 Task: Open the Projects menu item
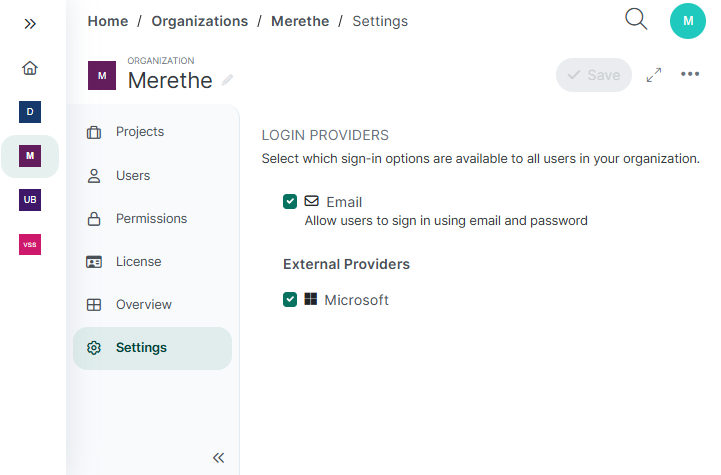coord(153,132)
